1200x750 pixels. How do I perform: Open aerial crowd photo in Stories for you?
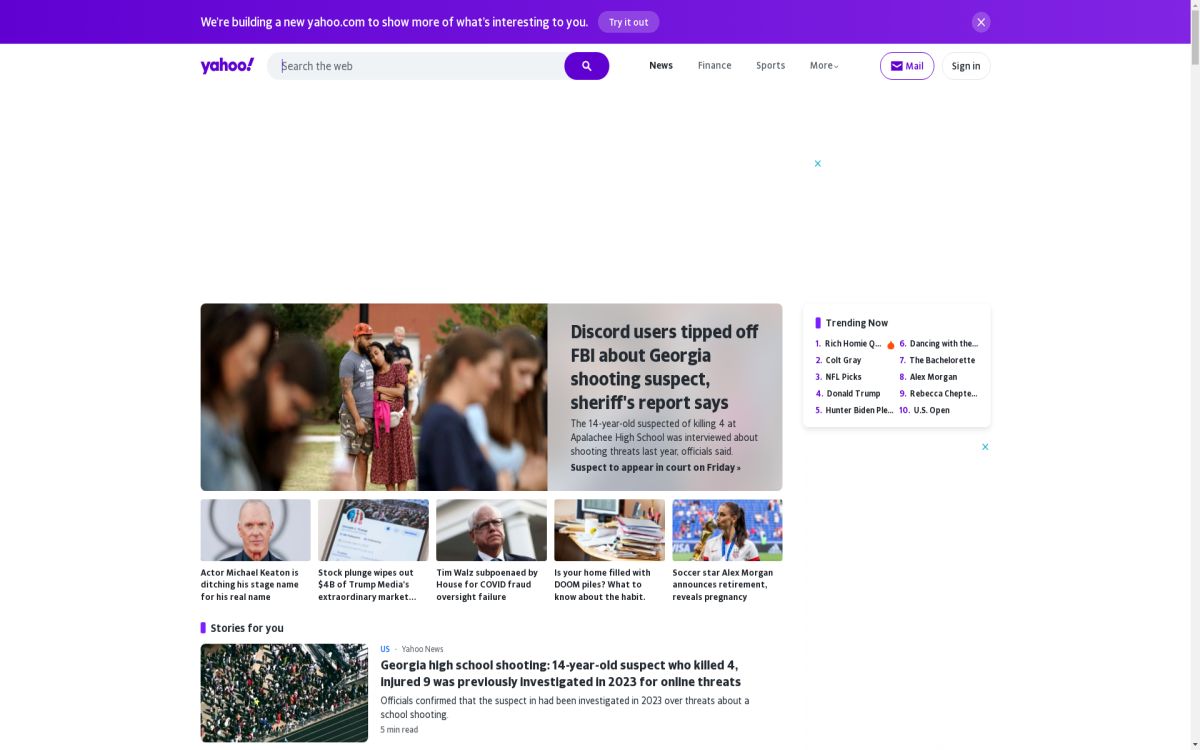tap(284, 693)
